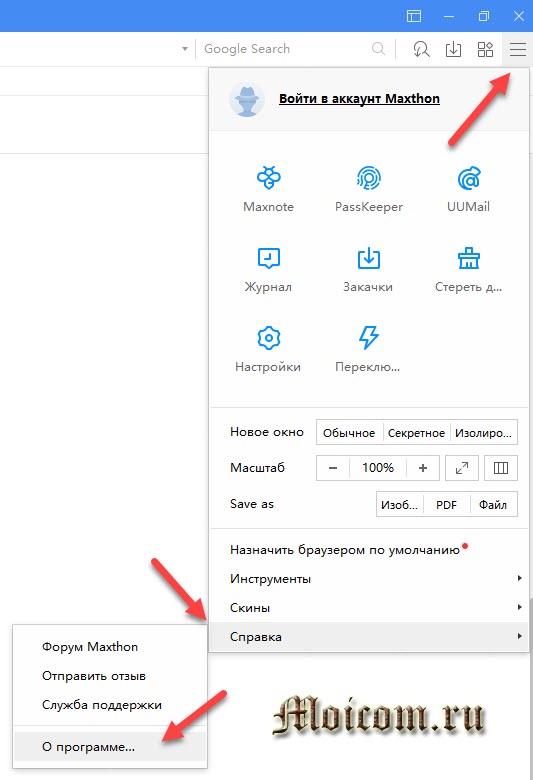
Task: Zoom in with the plus button
Action: tap(423, 468)
